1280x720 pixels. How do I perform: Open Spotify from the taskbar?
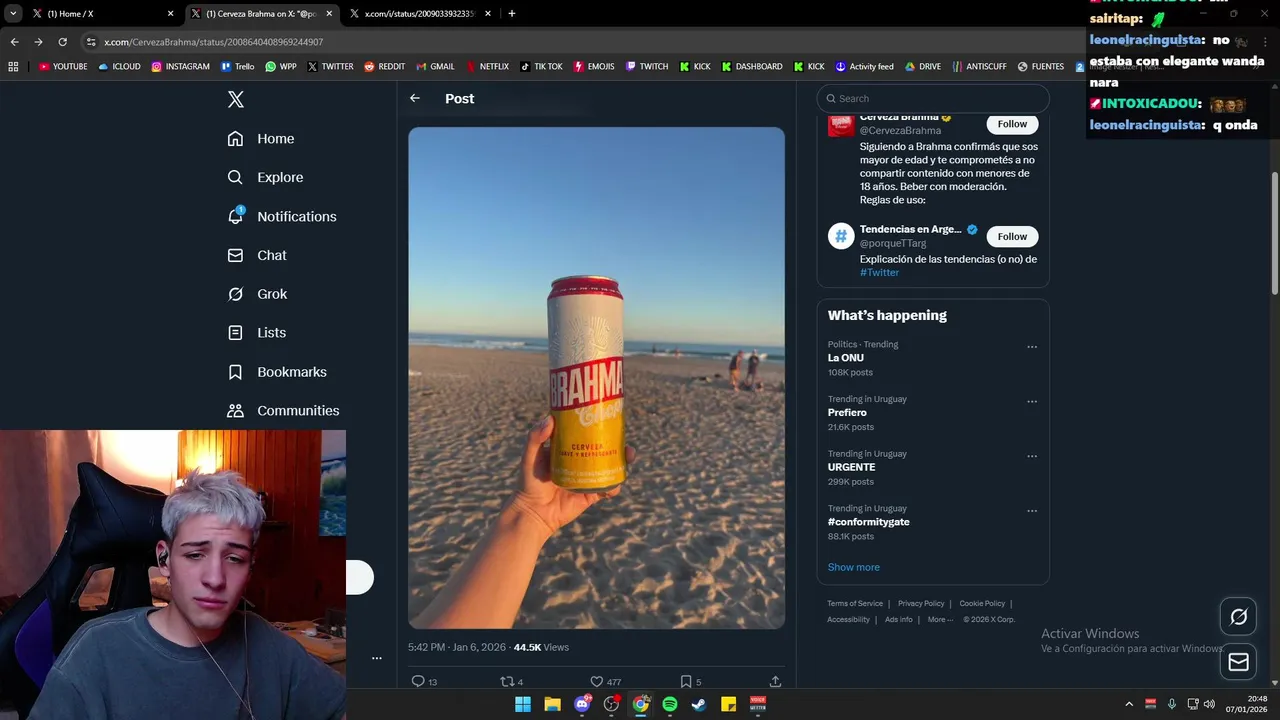670,704
